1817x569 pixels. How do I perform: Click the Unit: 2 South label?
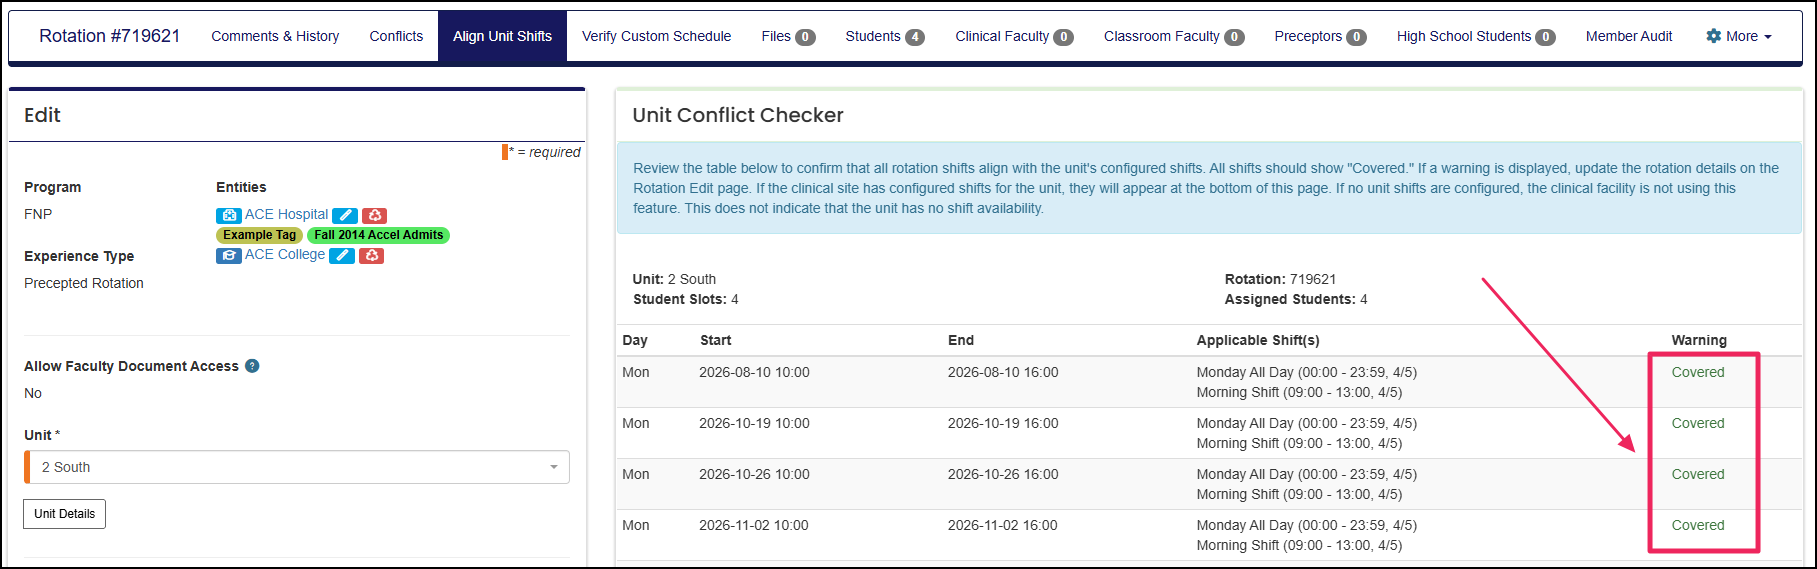point(674,279)
